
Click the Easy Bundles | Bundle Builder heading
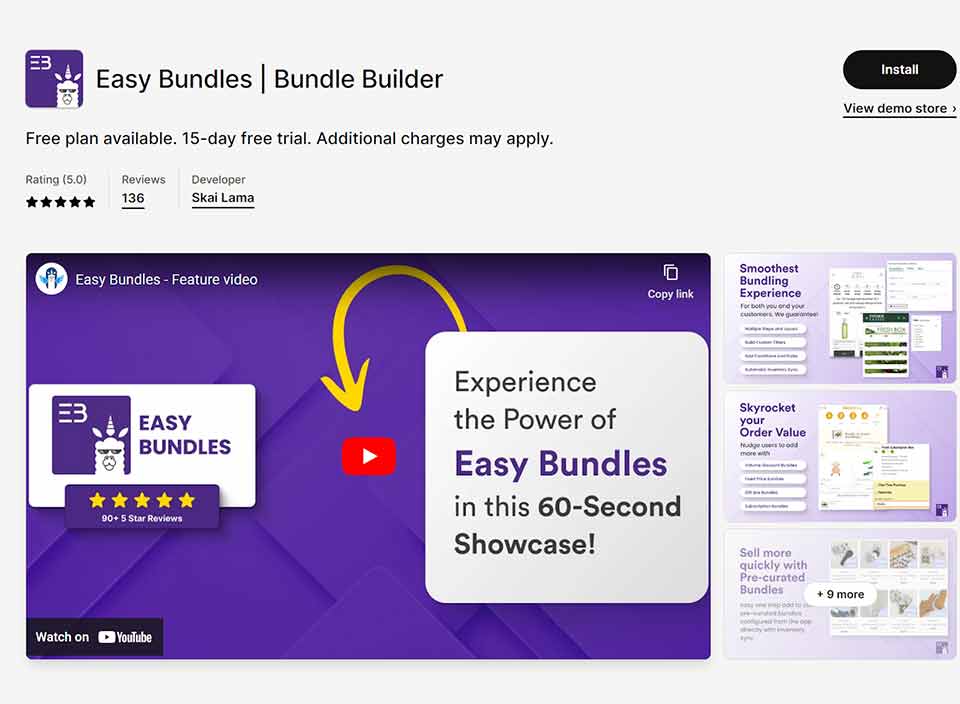(269, 79)
